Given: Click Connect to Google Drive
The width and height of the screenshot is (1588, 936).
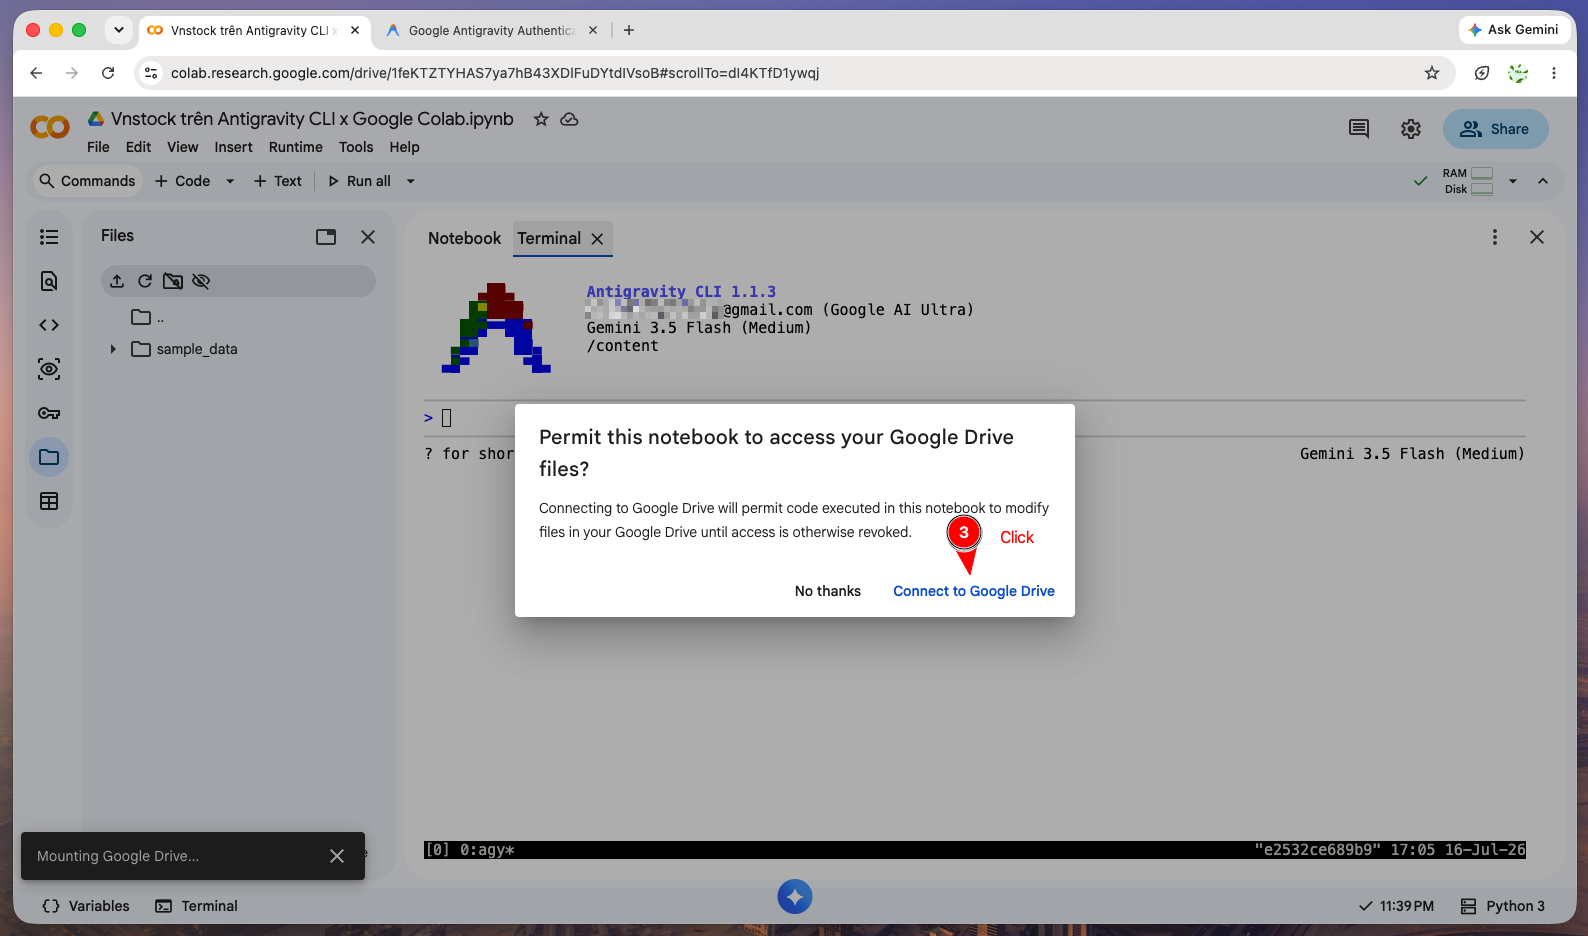Looking at the screenshot, I should click(974, 591).
